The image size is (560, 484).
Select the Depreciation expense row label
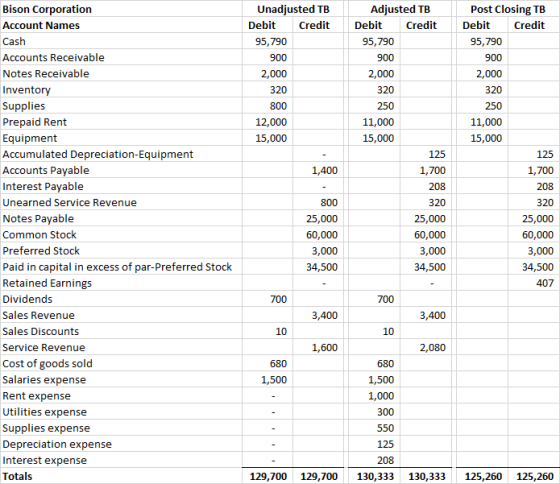[57, 444]
